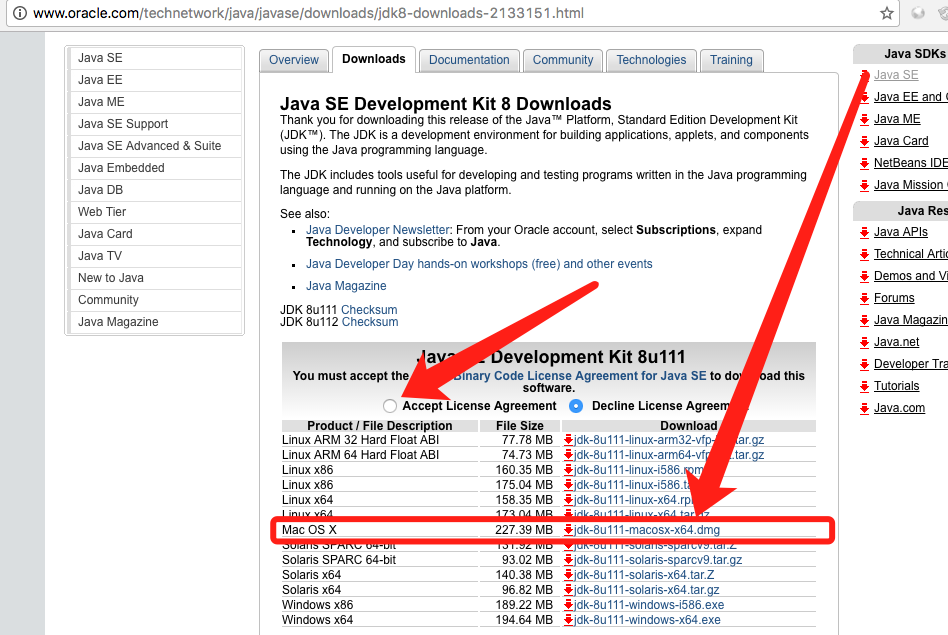
Task: Follow the Java Developer Newsletter link
Action: pyautogui.click(x=378, y=230)
